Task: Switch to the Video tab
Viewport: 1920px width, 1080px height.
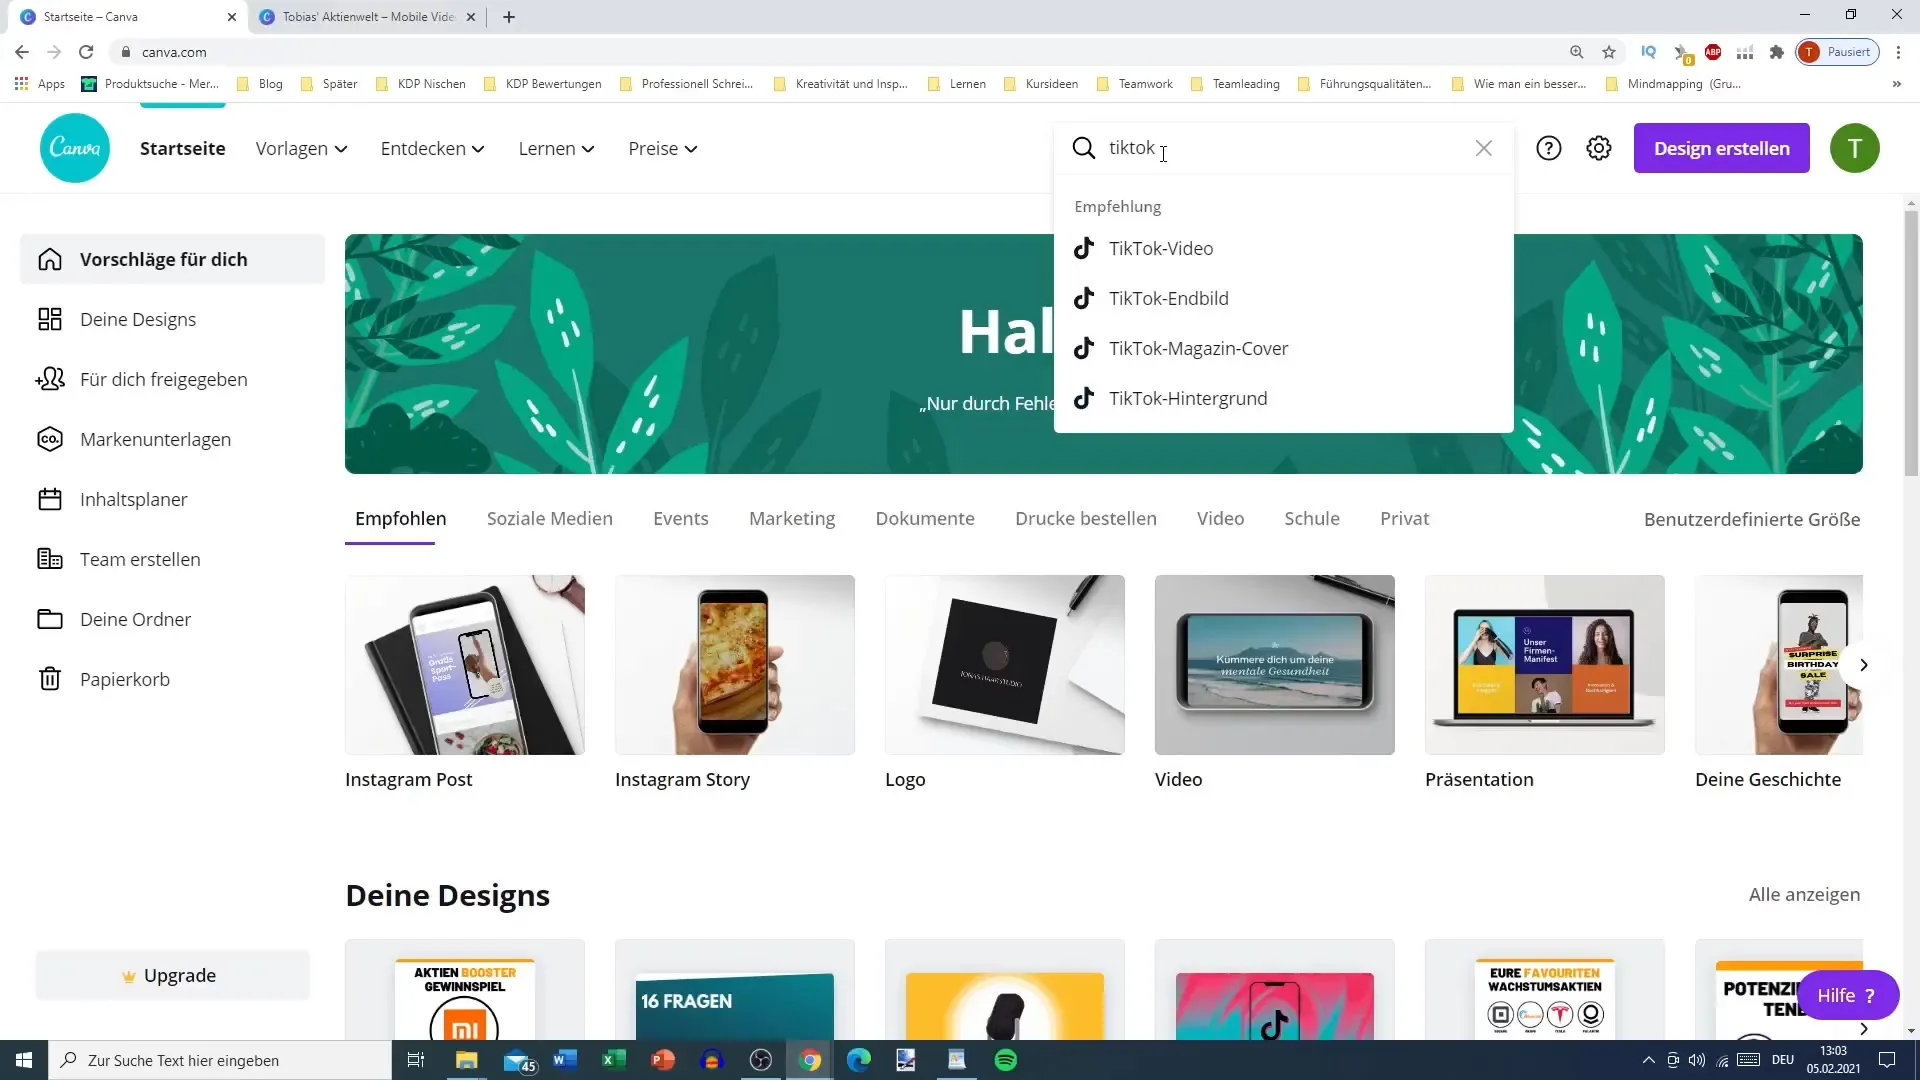Action: 1221,518
